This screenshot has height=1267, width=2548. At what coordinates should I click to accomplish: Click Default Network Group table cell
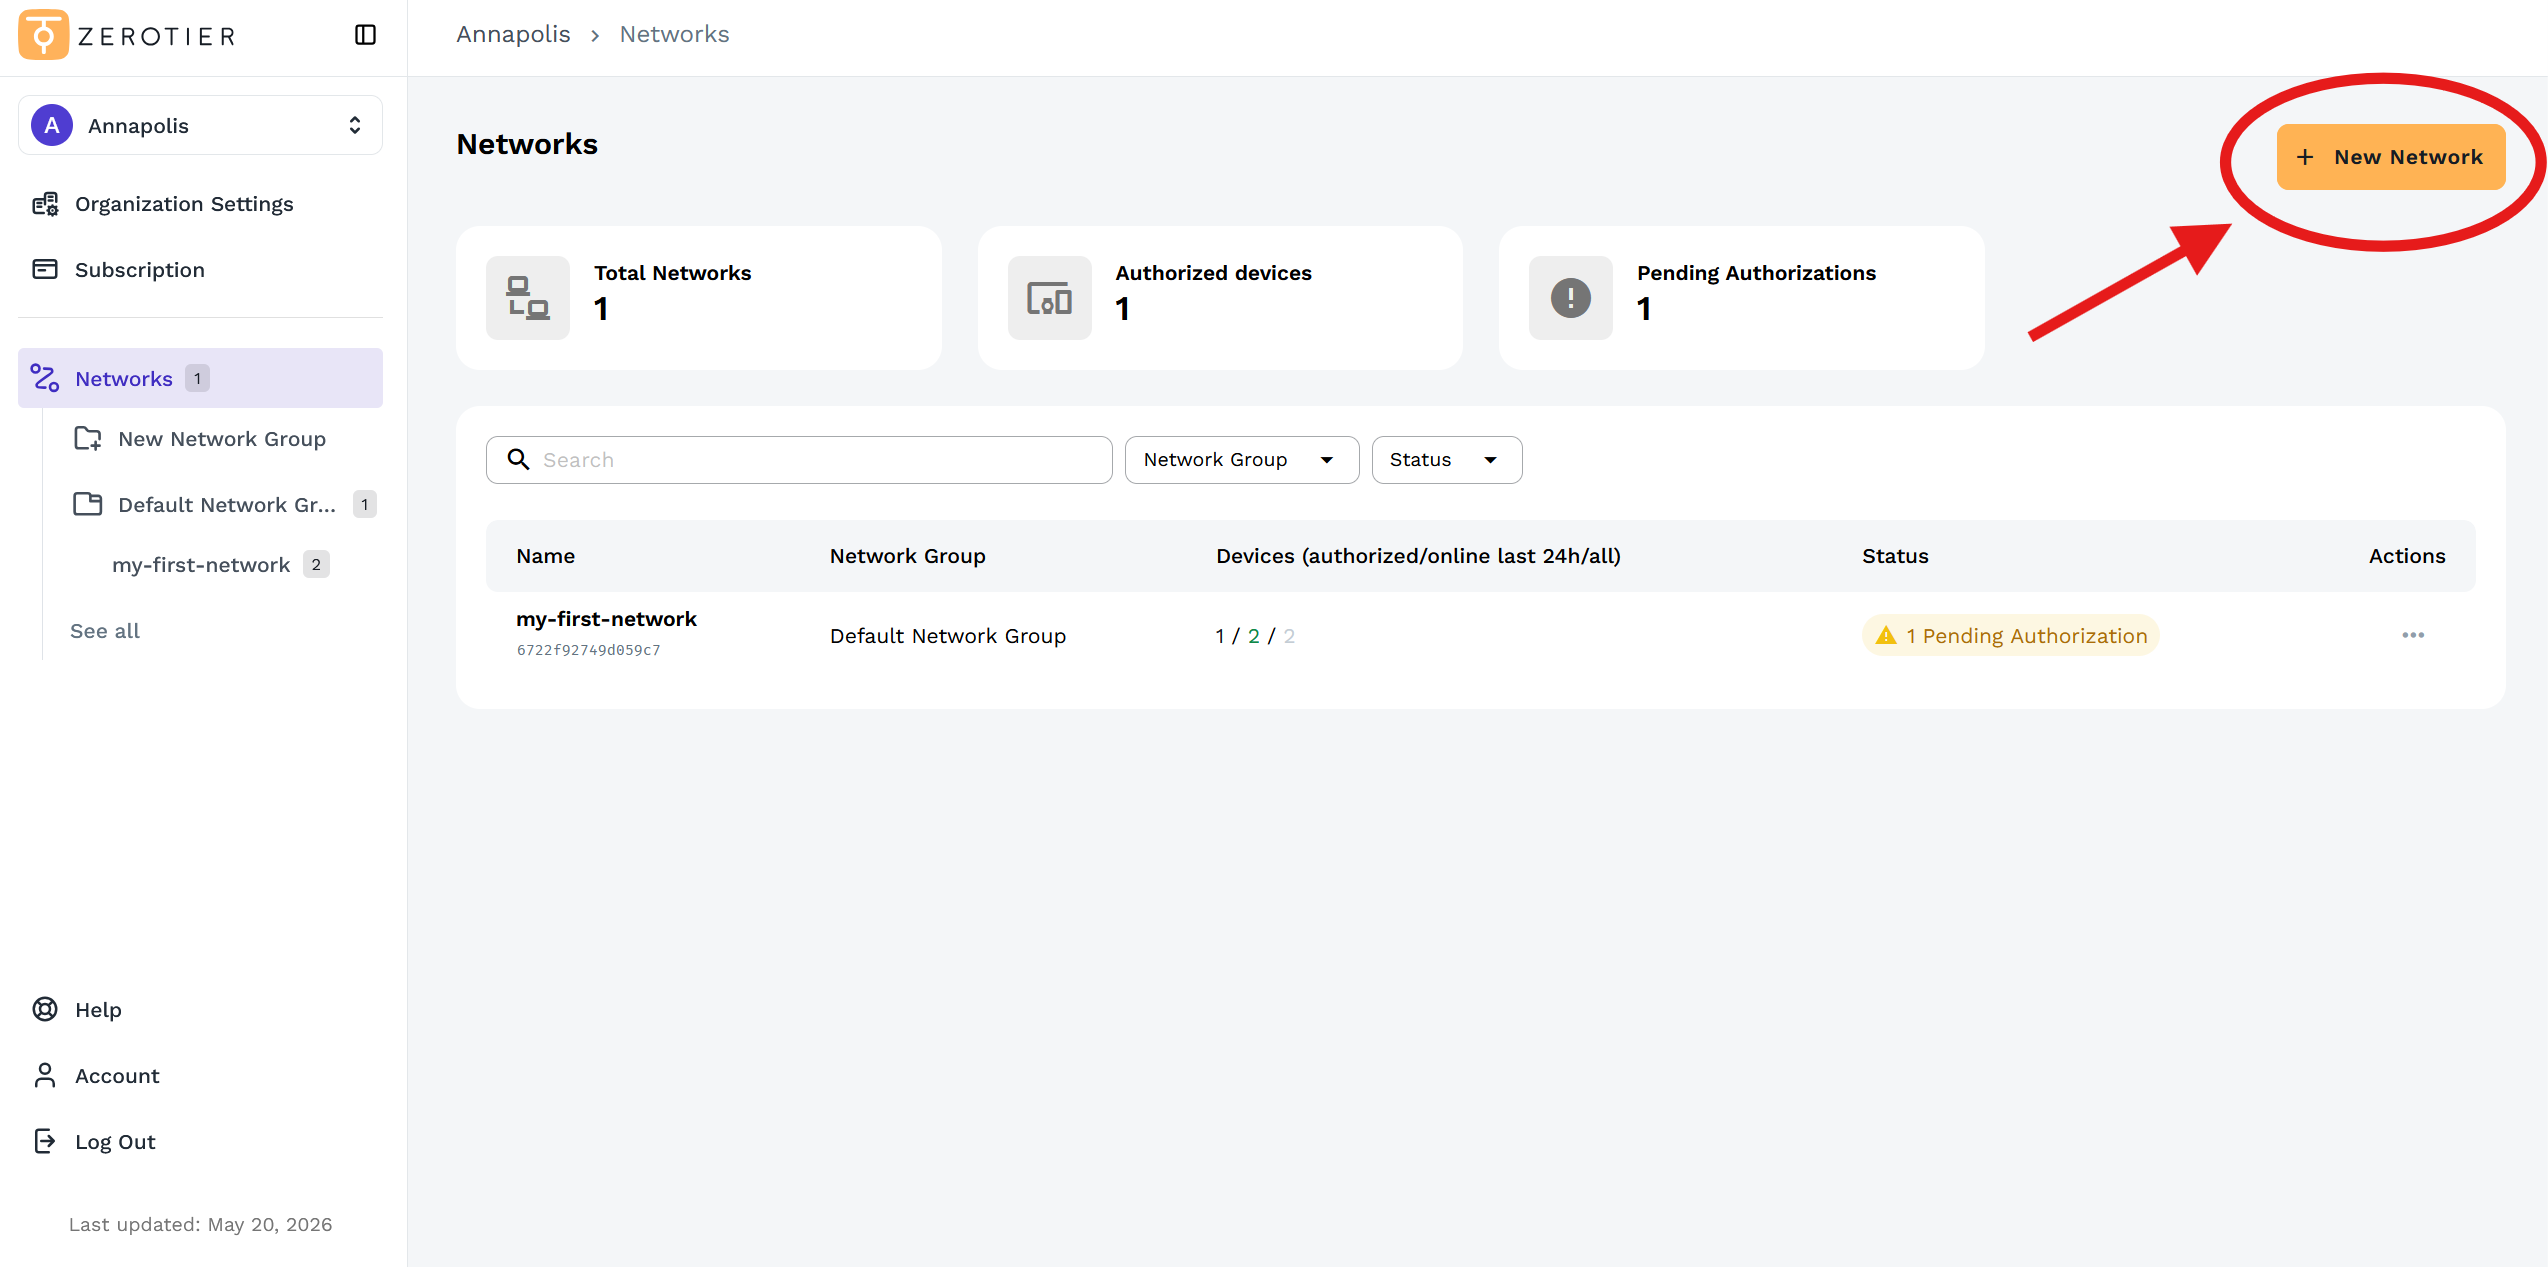[x=948, y=636]
